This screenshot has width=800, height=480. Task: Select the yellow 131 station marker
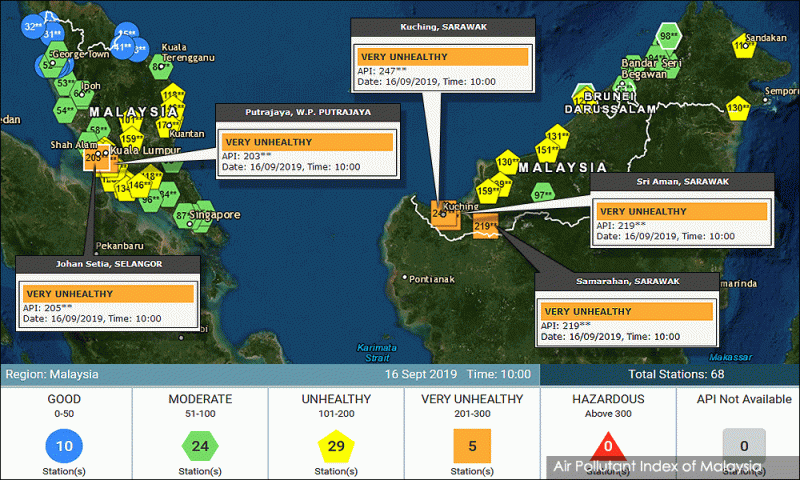(x=558, y=136)
